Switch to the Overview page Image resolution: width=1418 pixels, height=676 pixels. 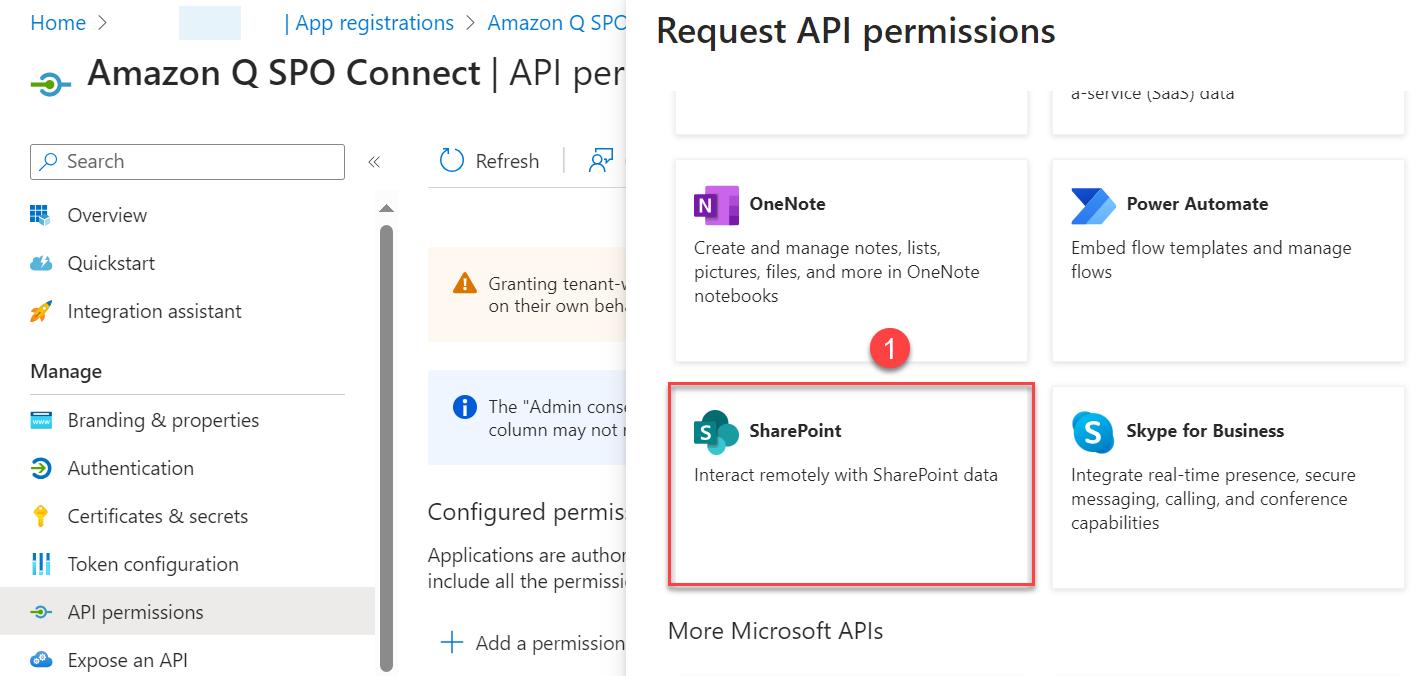click(x=106, y=214)
